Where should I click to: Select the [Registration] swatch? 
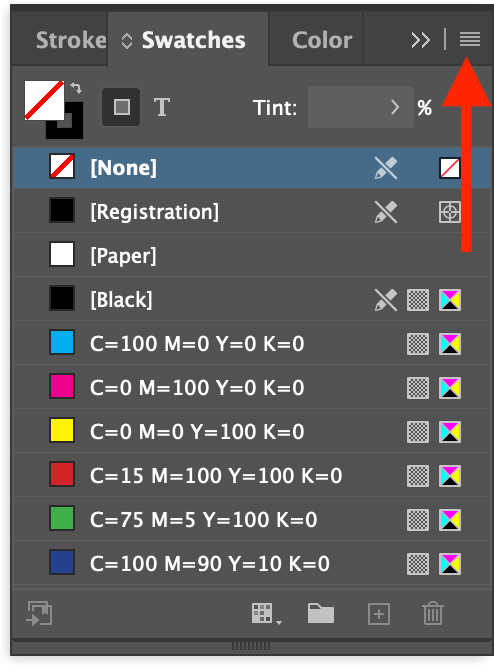[x=252, y=212]
